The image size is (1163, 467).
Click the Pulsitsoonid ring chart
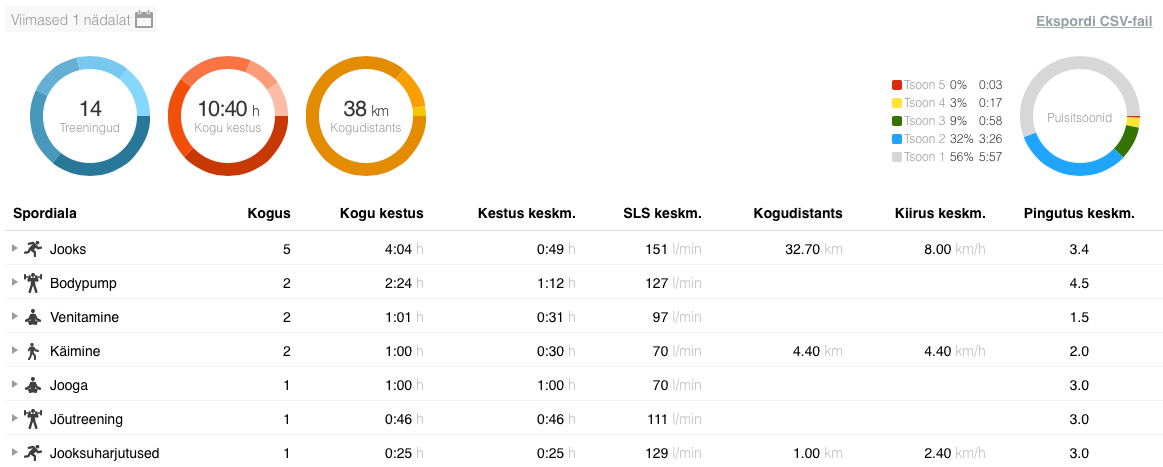click(1080, 116)
